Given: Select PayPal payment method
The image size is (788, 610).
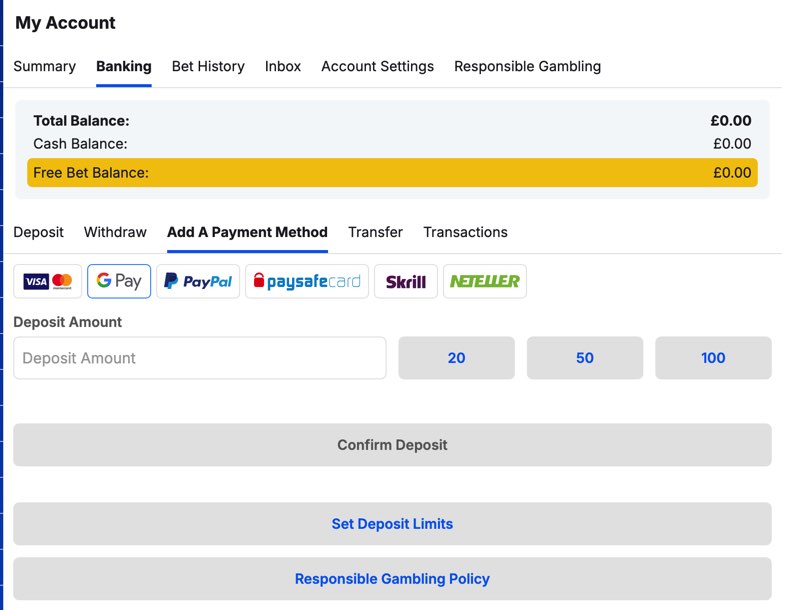Looking at the screenshot, I should click(x=198, y=281).
